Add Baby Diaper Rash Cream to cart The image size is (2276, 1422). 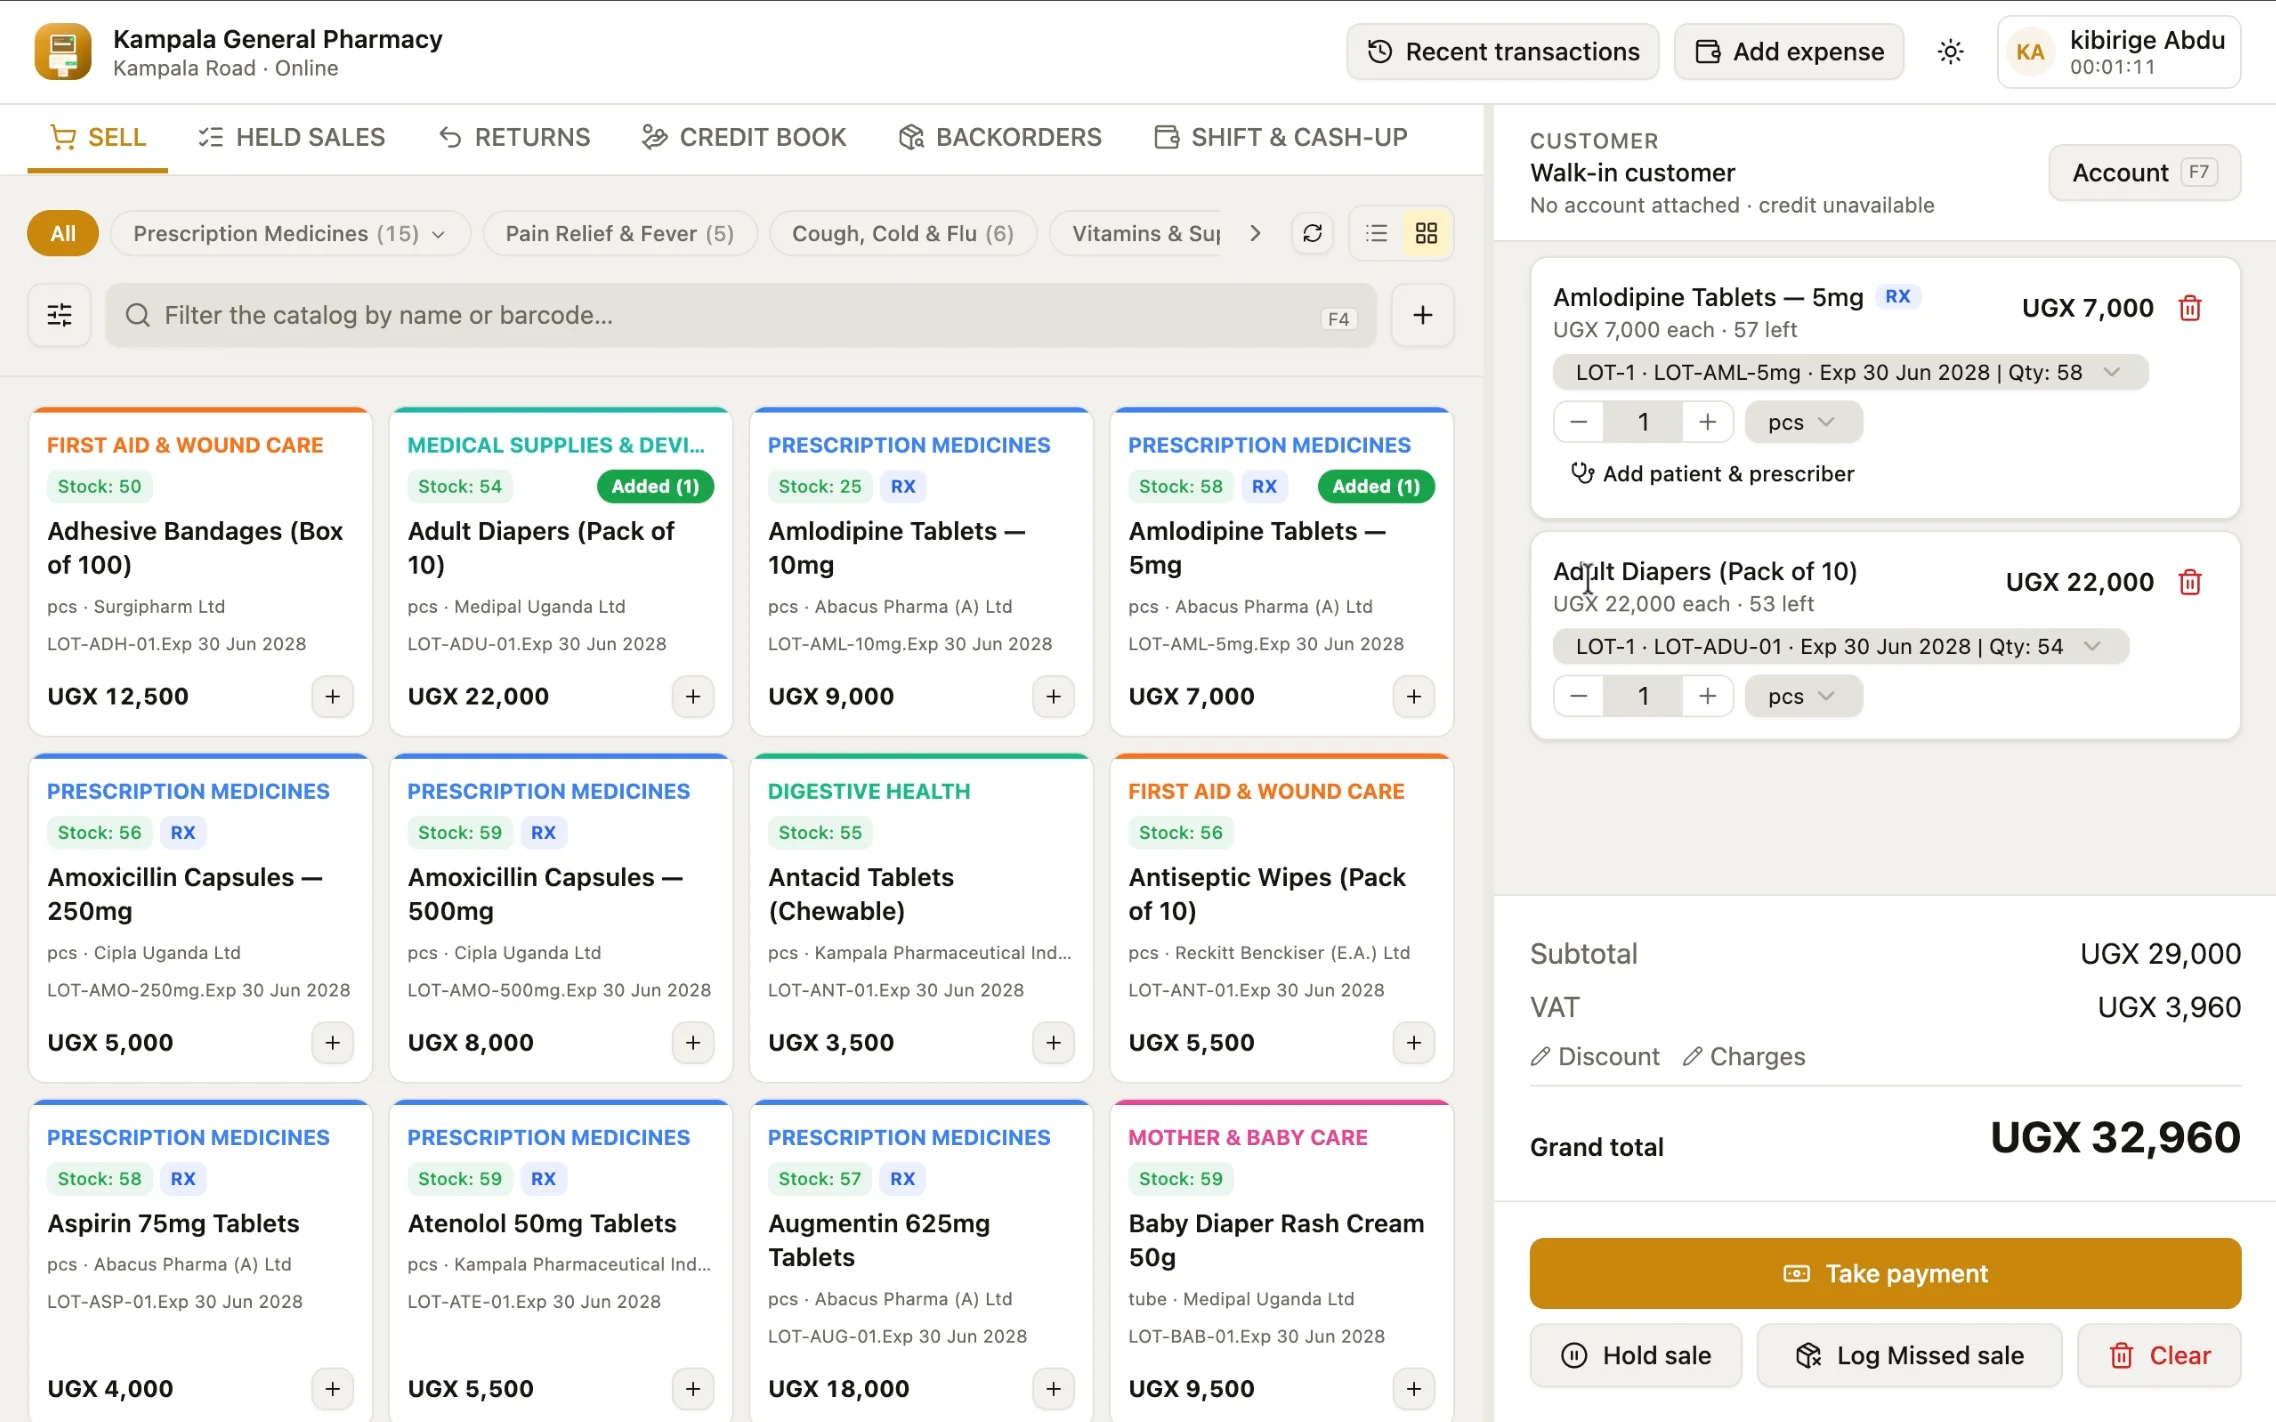point(1414,1388)
